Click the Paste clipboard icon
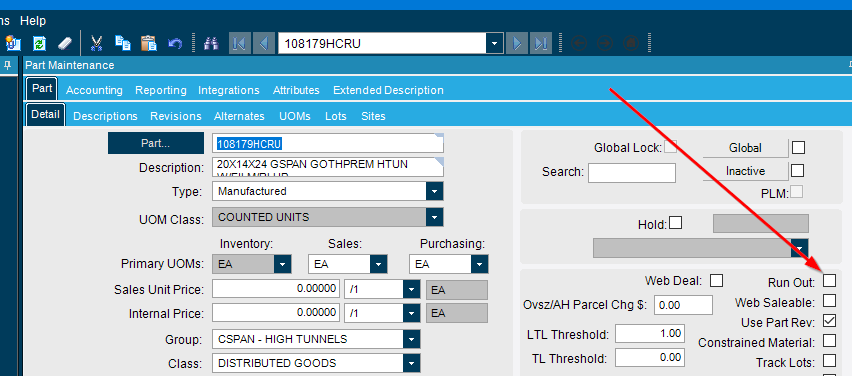 point(148,43)
